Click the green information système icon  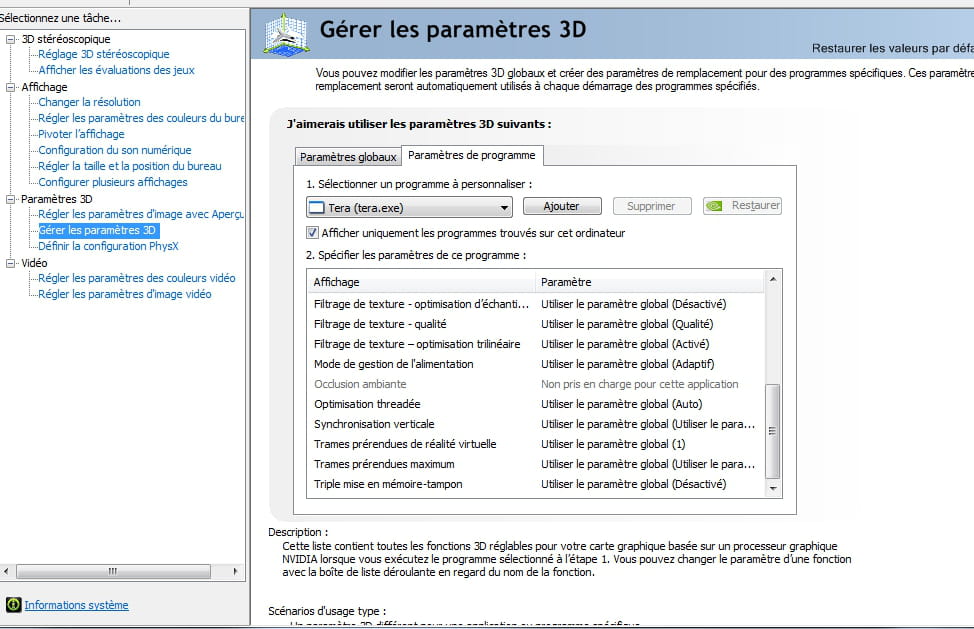click(13, 605)
